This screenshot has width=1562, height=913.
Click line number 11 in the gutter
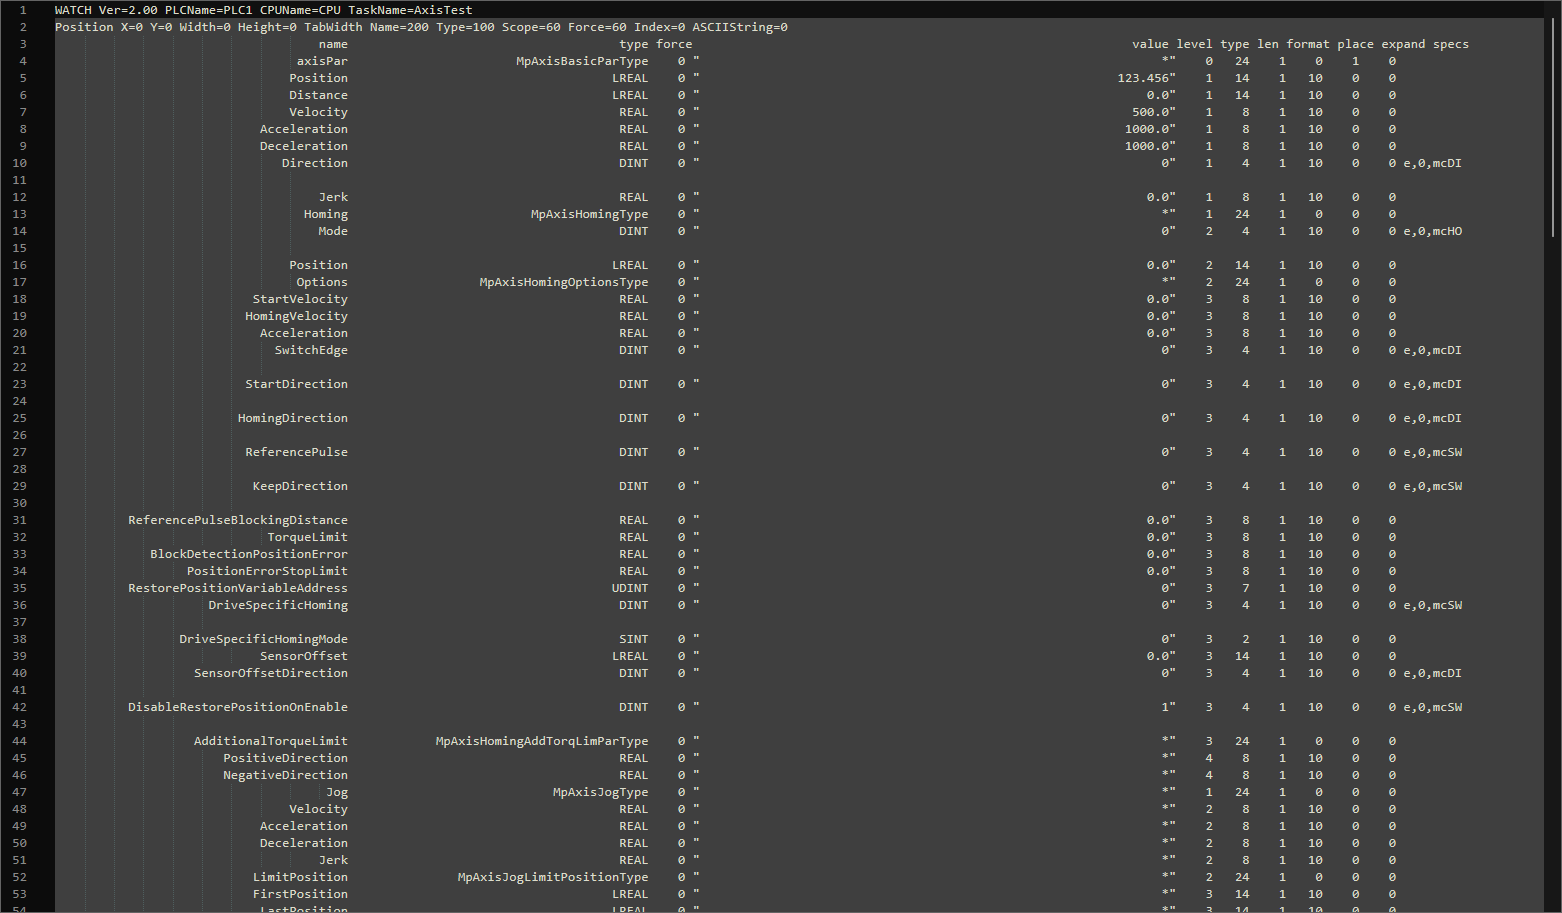pyautogui.click(x=20, y=180)
